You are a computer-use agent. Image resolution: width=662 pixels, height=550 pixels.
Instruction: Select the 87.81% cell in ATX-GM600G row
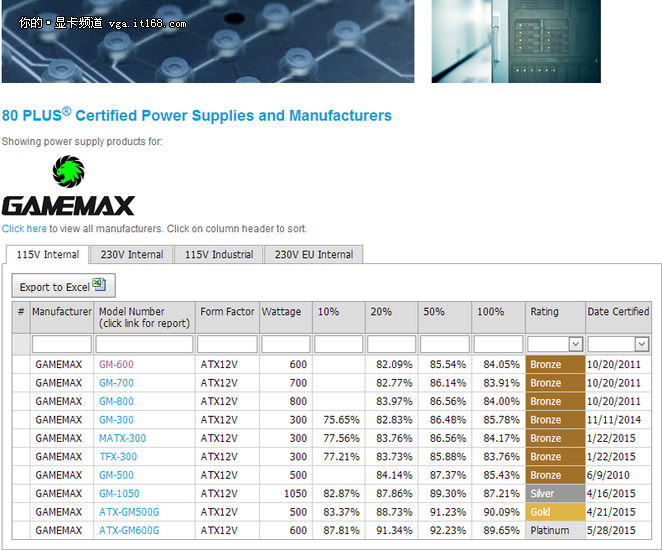point(339,530)
